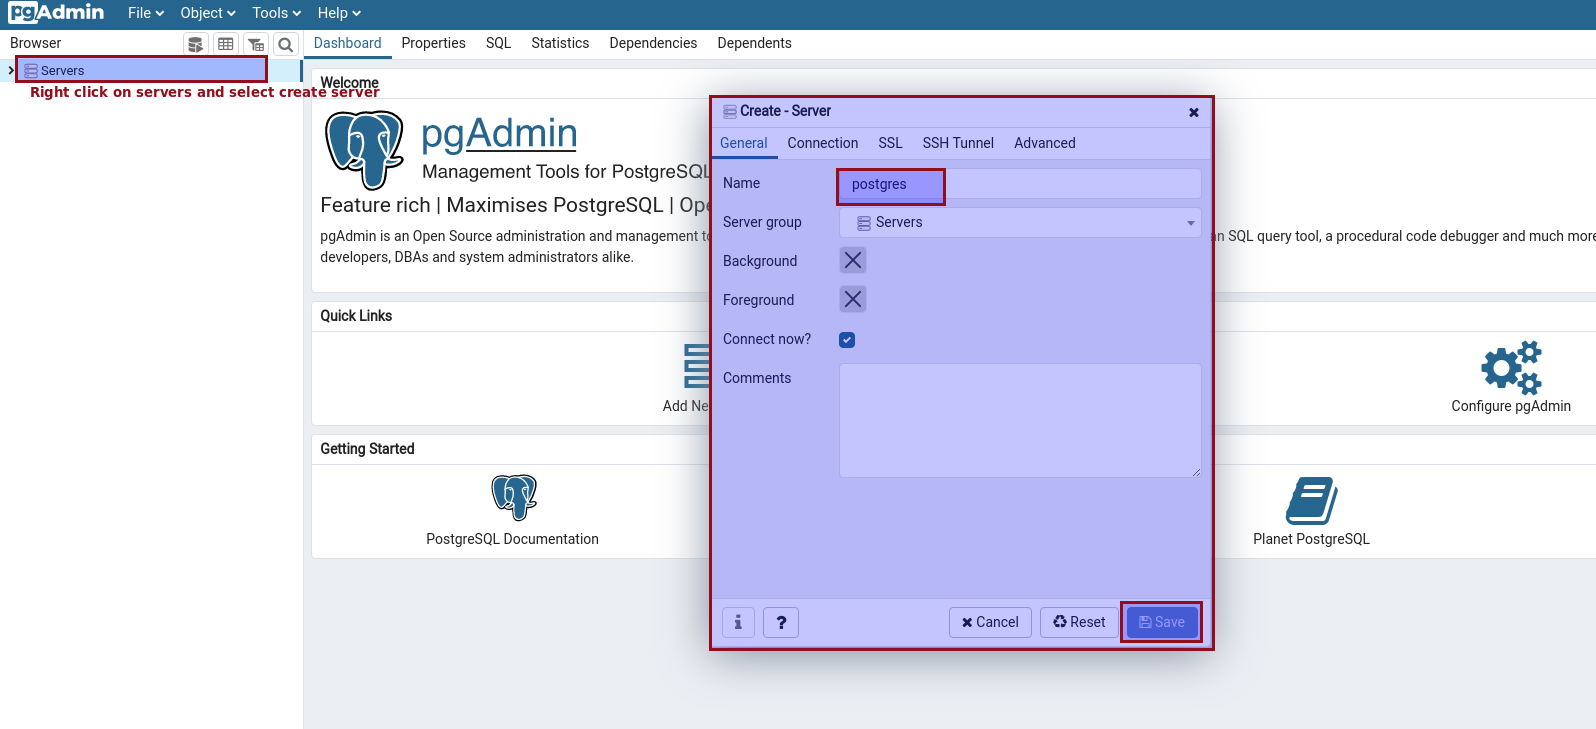Image resolution: width=1596 pixels, height=729 pixels.
Task: Click the Name input field
Action: (x=1020, y=184)
